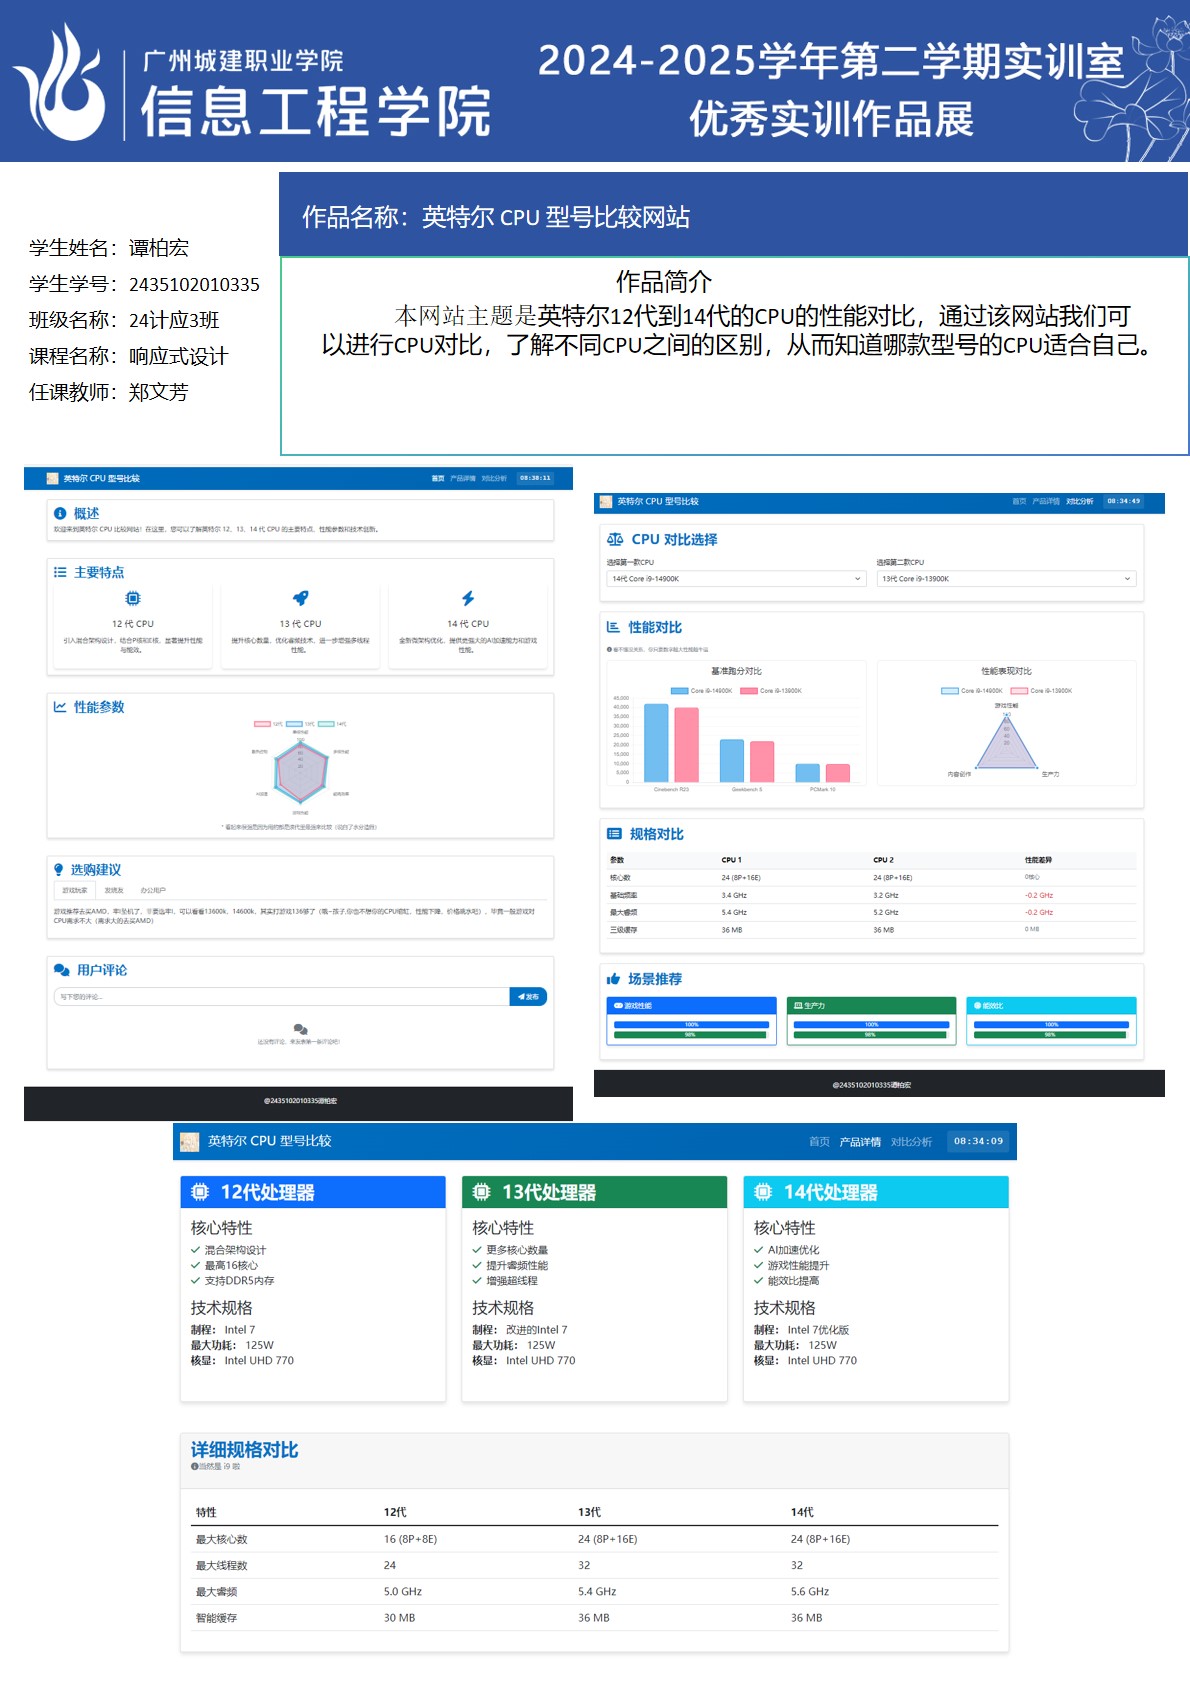The image size is (1190, 1683).
Task: Click the rocket icon above 13 代 CPU
Action: click(300, 598)
